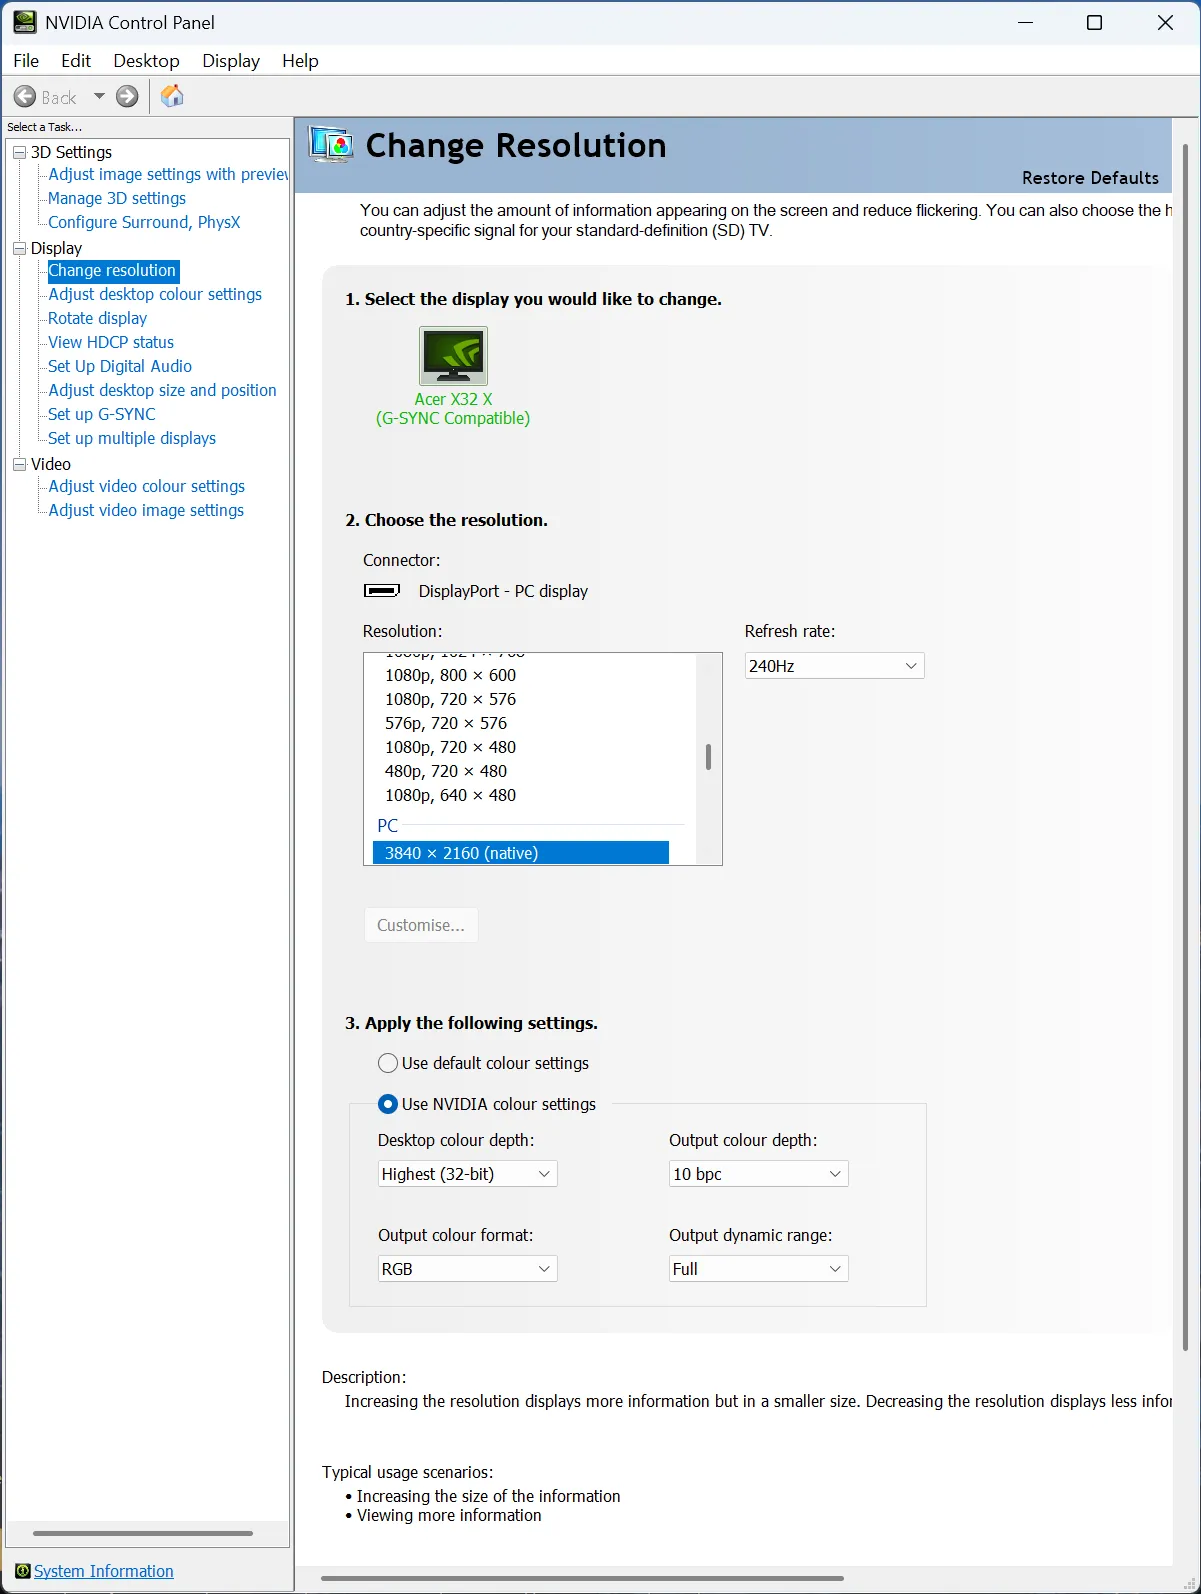Select 1080p, 800 × 600 resolution
1201x1594 pixels.
click(450, 675)
